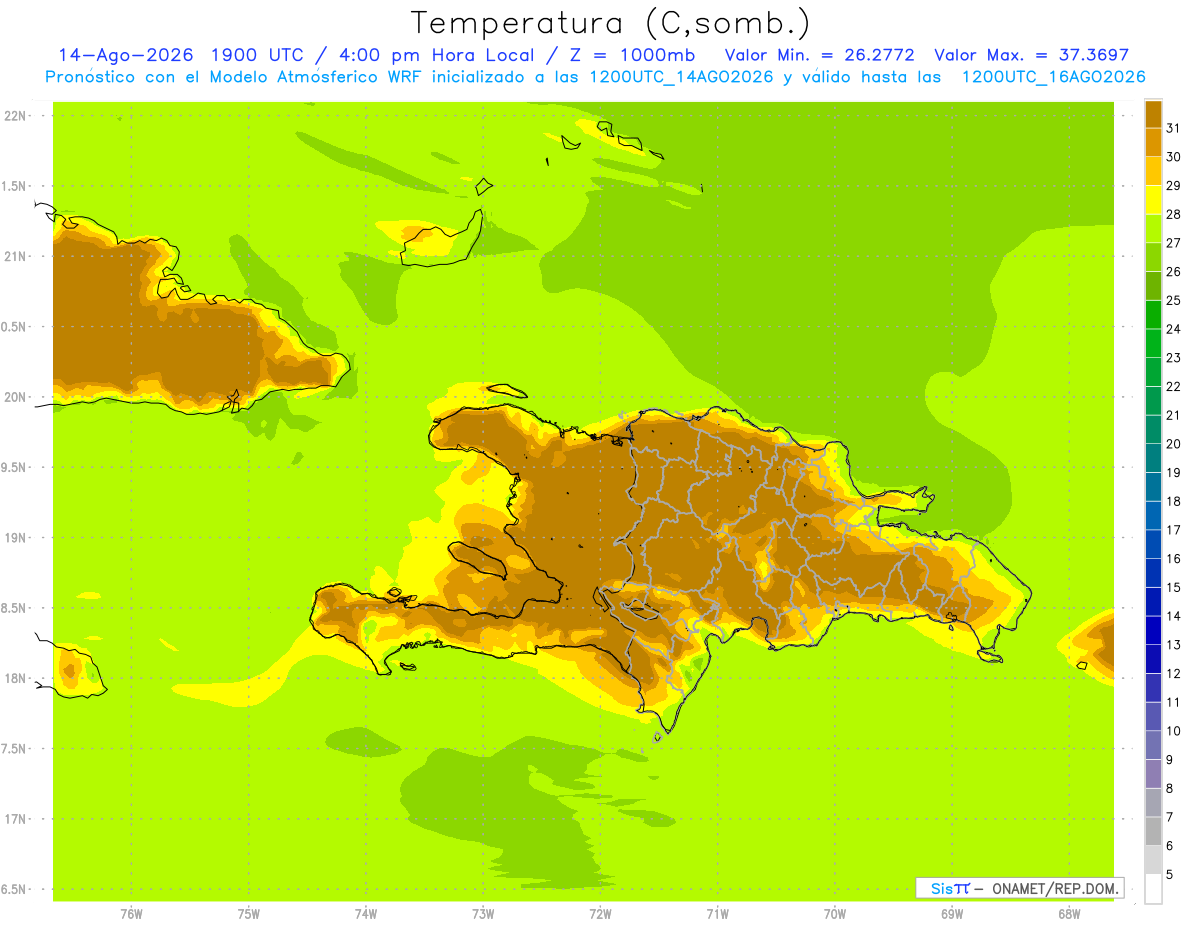Click the 9.5N latitude label
1200x927 pixels.
tap(14, 467)
